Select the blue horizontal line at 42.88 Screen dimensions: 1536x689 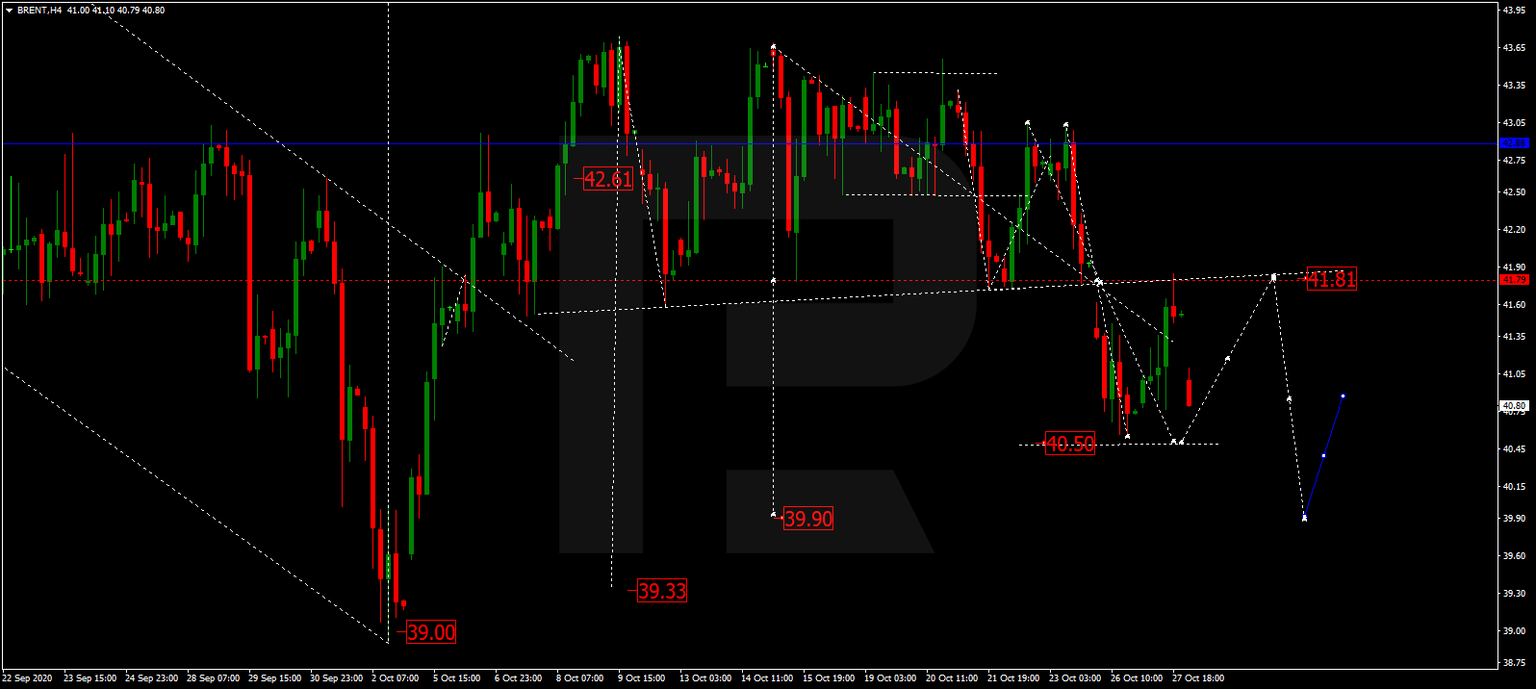[x=748, y=144]
